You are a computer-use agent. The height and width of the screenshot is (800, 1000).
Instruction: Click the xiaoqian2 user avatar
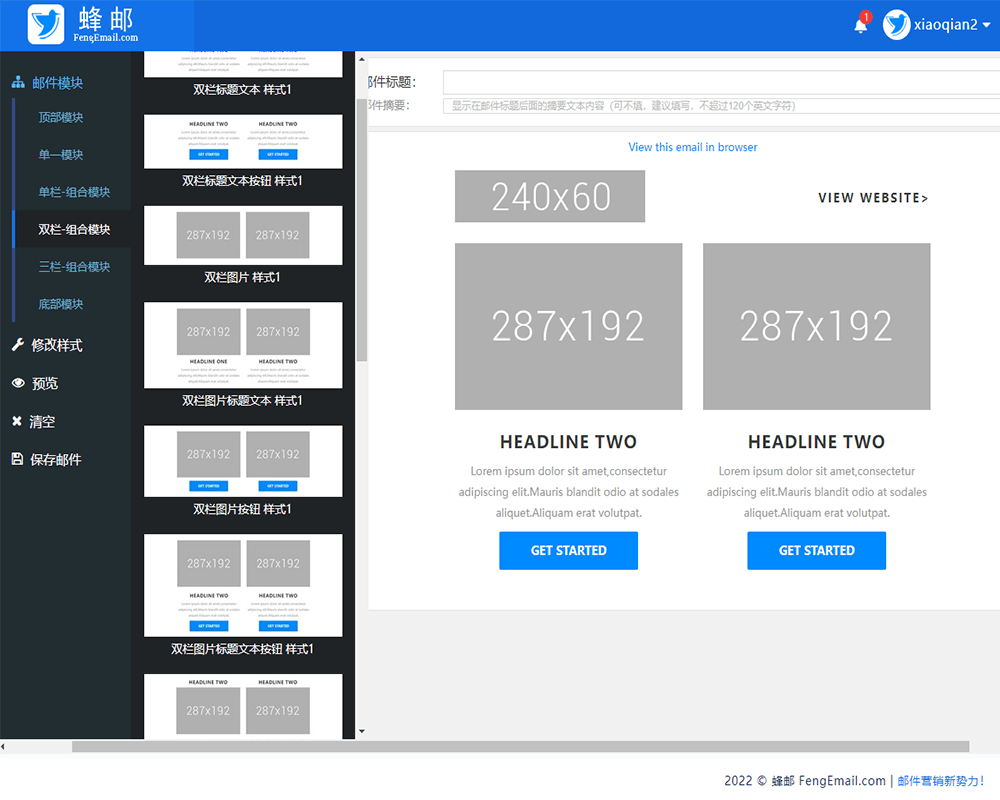[897, 25]
